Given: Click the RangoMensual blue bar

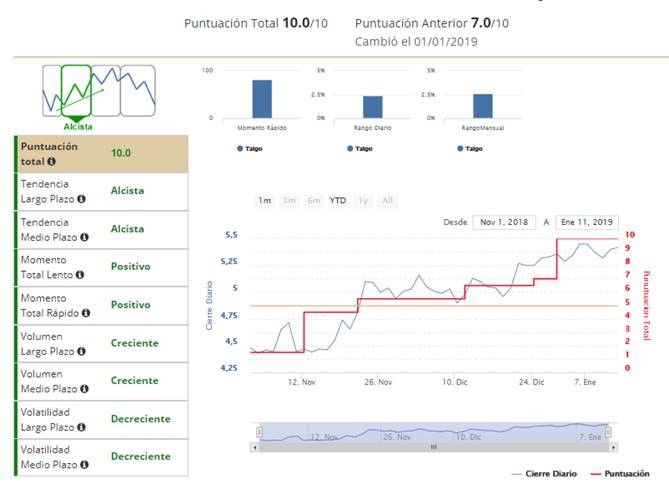Looking at the screenshot, I should pyautogui.click(x=483, y=106).
